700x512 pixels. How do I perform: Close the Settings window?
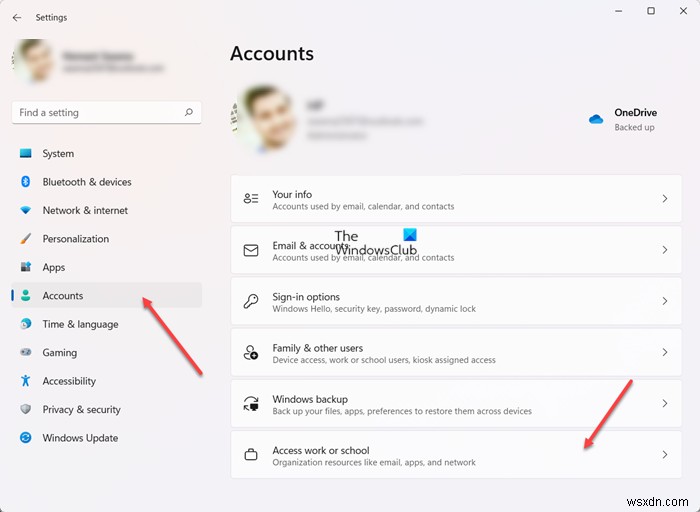[683, 11]
